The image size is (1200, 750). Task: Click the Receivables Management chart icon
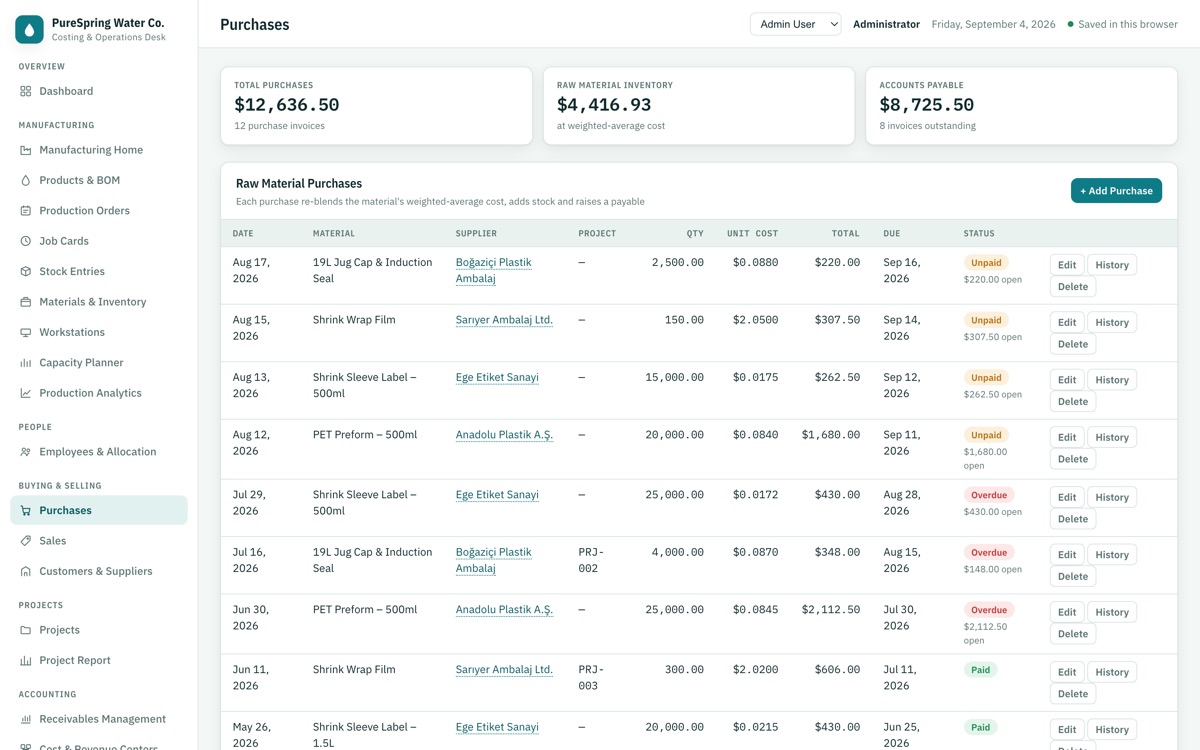coord(26,719)
